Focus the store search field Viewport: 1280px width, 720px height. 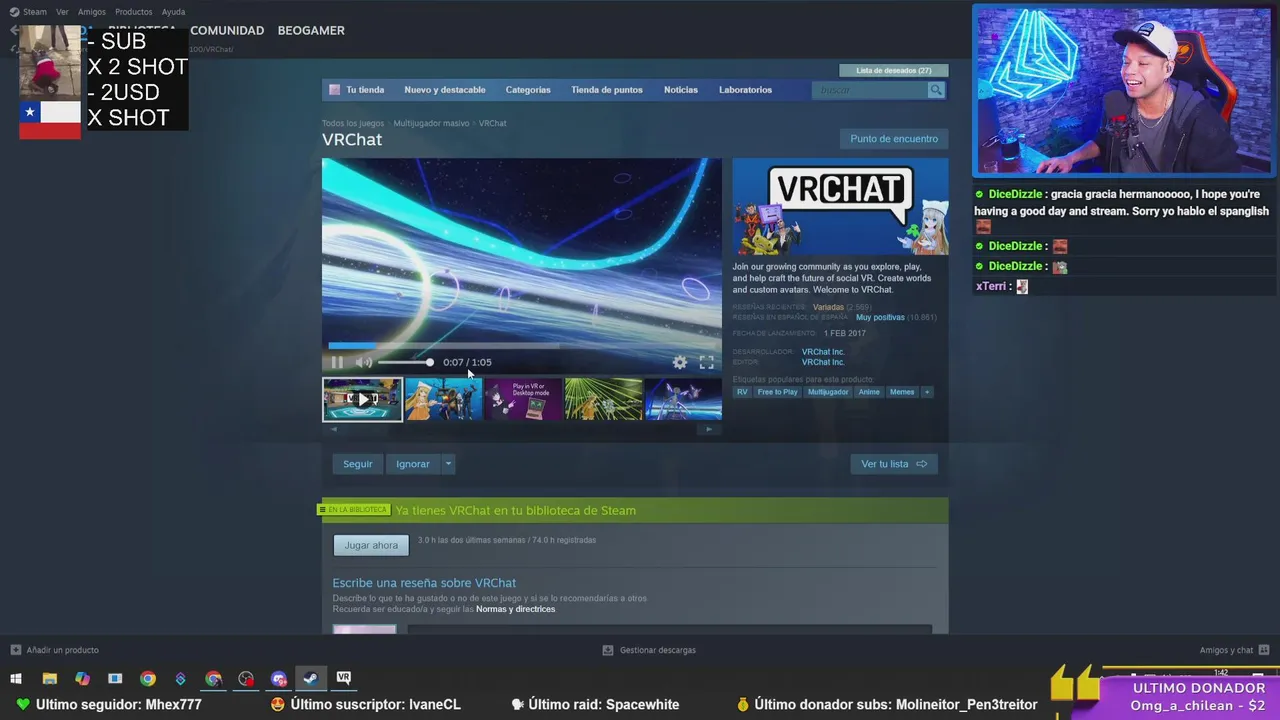[x=870, y=90]
